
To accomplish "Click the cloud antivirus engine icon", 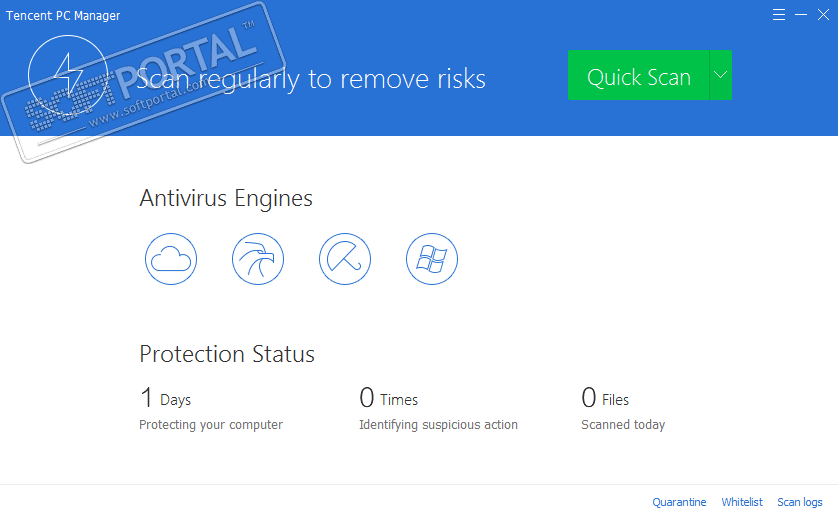I will click(170, 260).
